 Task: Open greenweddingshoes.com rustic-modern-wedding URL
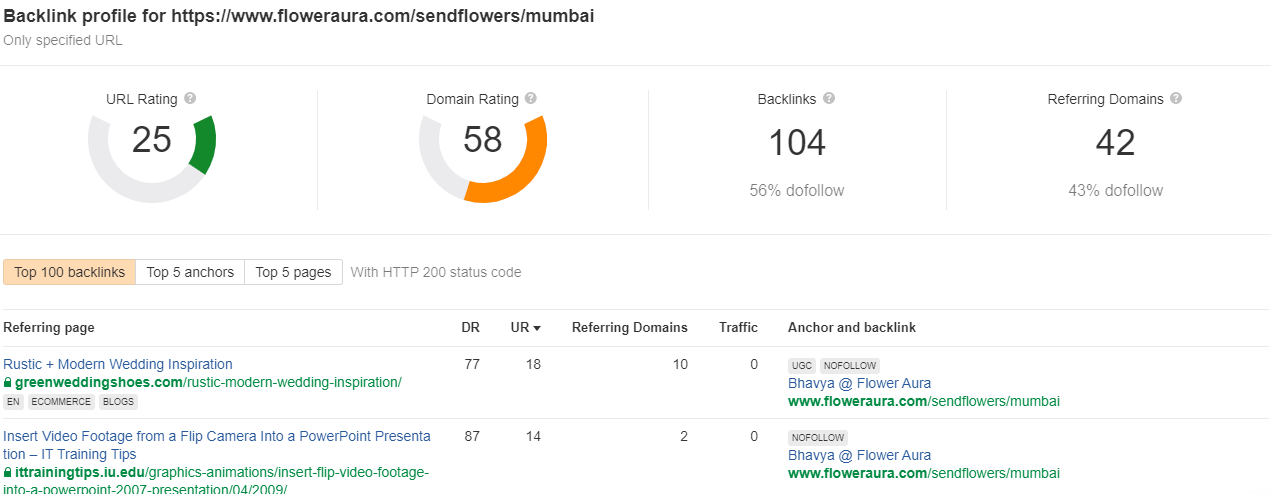[208, 382]
